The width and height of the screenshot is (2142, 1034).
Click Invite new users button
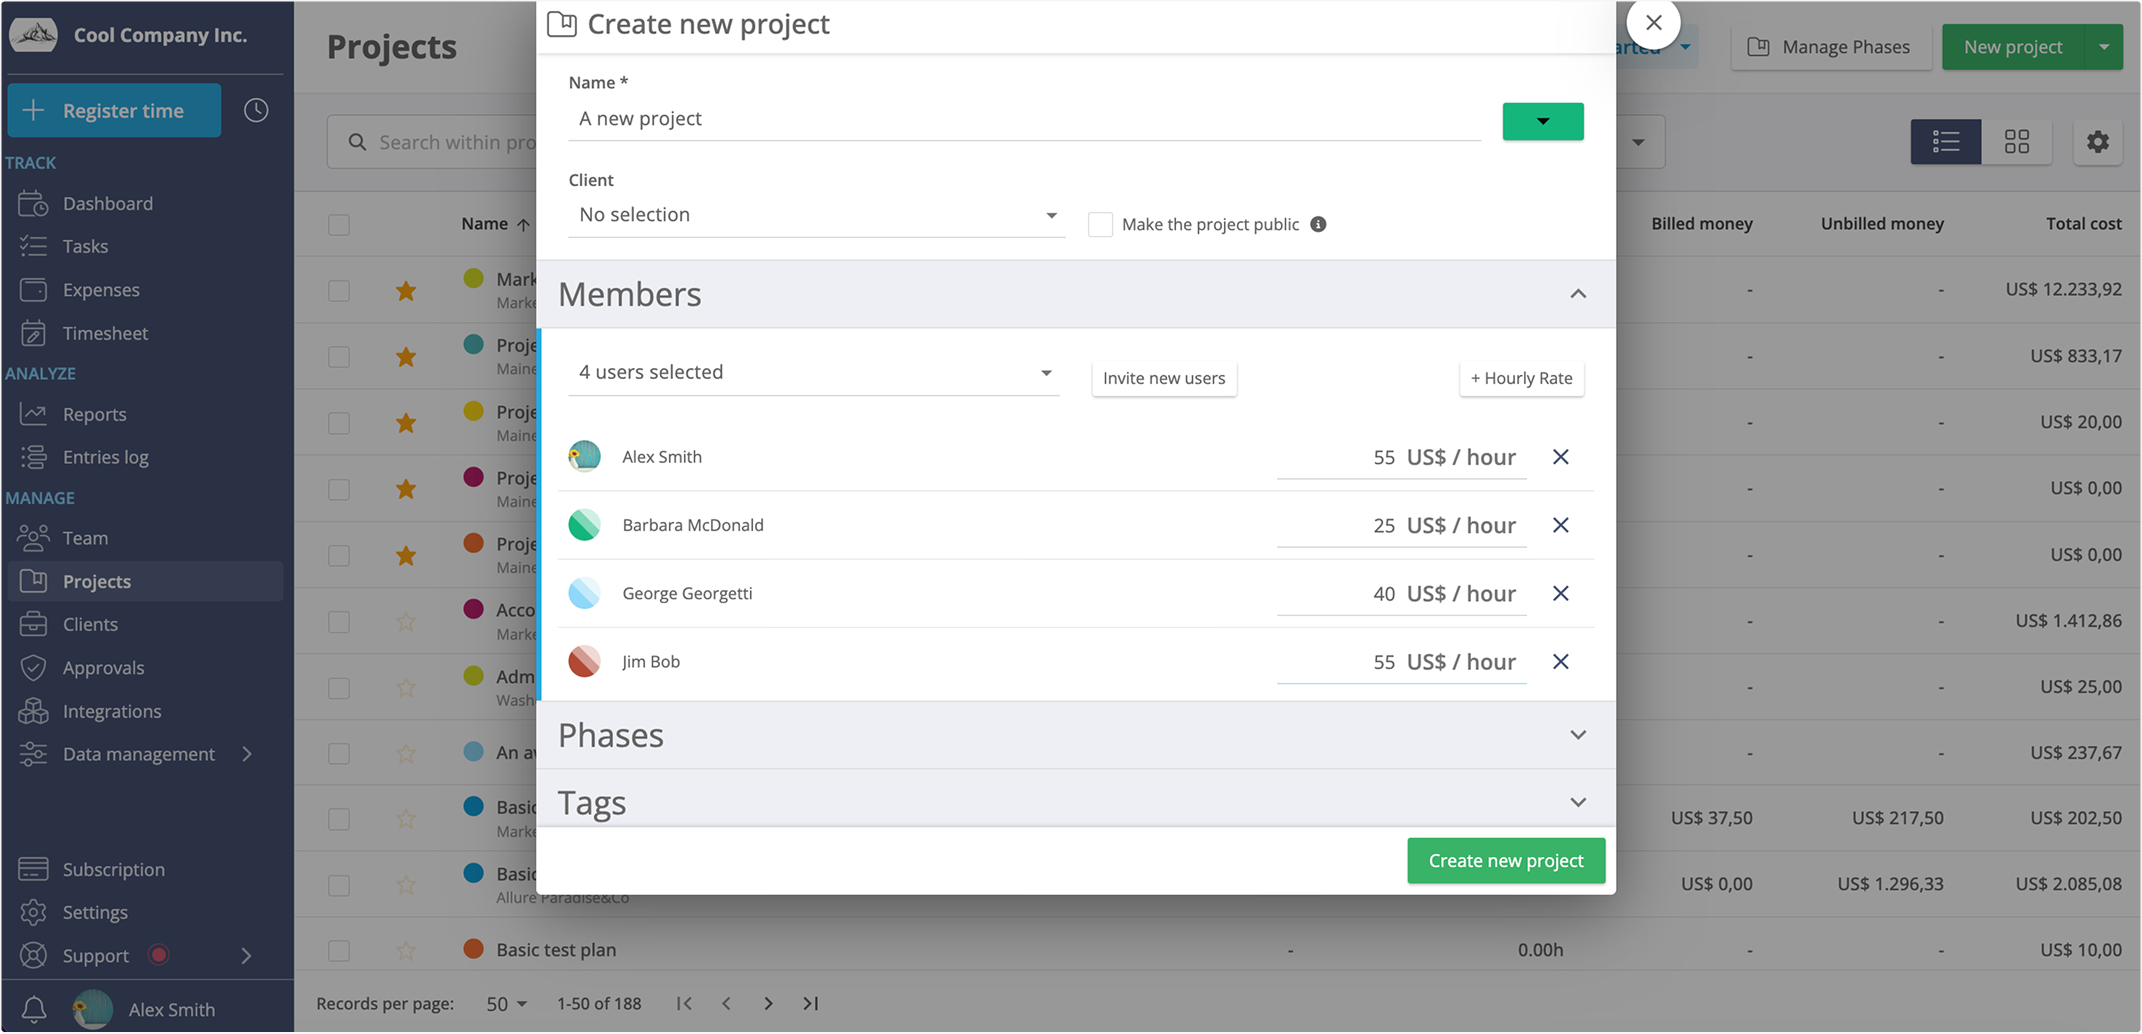(x=1163, y=378)
